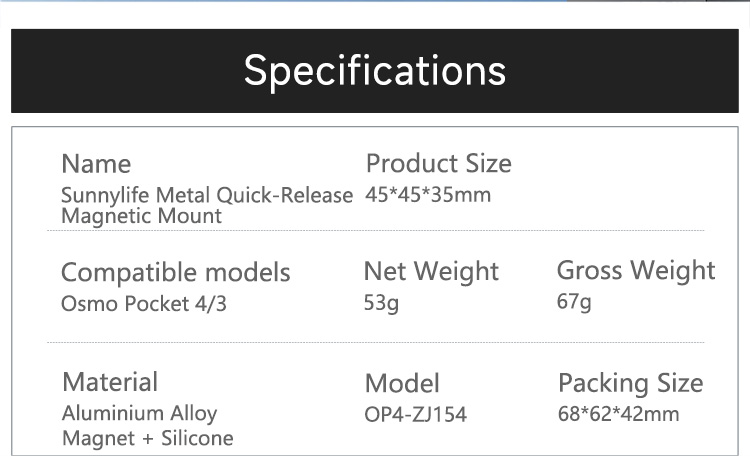Select the Model label
Viewport: 750px width, 466px height.
point(402,383)
